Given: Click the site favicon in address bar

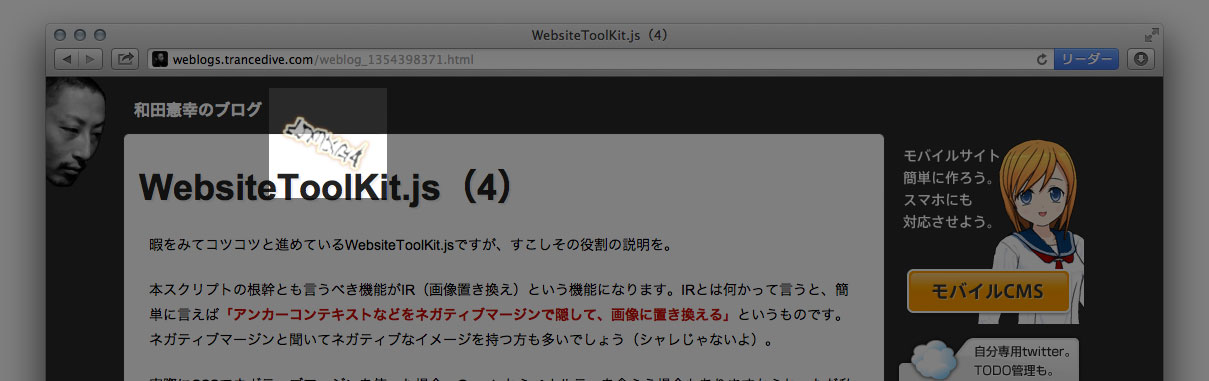Looking at the screenshot, I should (x=160, y=60).
